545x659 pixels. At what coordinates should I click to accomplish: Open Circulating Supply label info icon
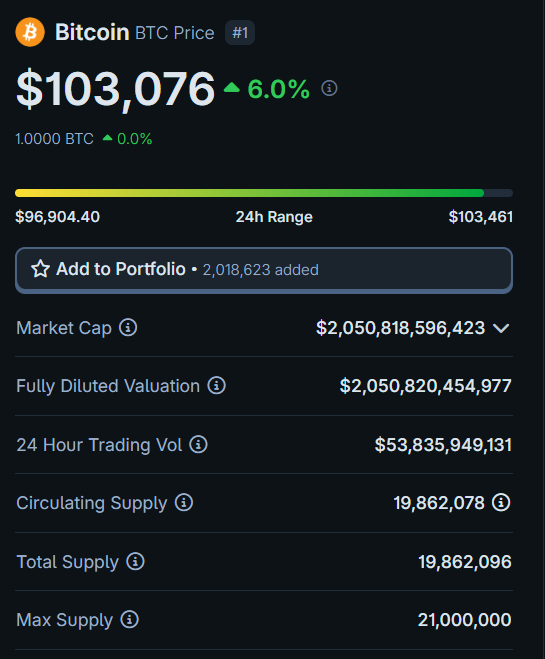pos(184,502)
